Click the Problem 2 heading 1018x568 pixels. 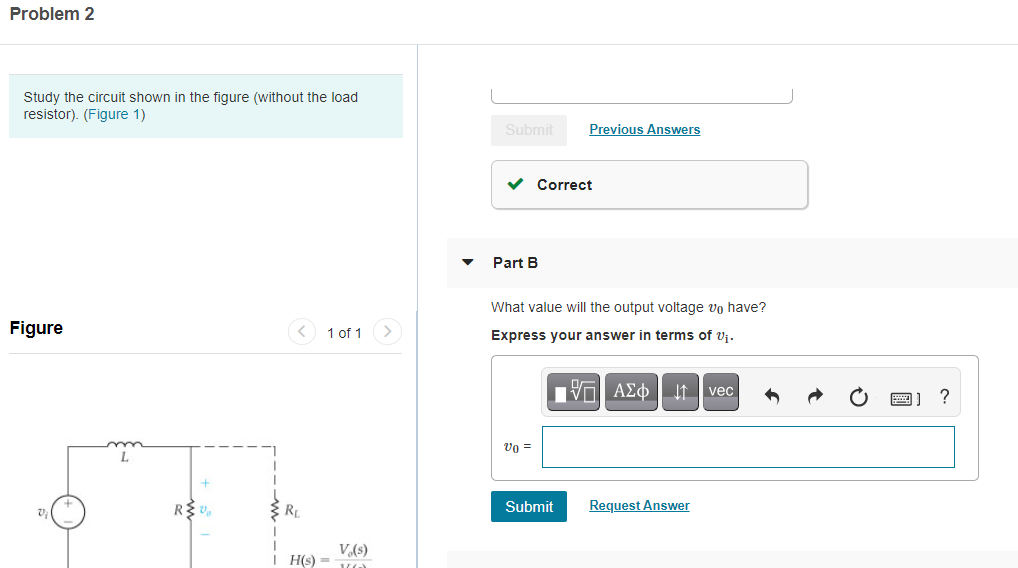pyautogui.click(x=52, y=14)
